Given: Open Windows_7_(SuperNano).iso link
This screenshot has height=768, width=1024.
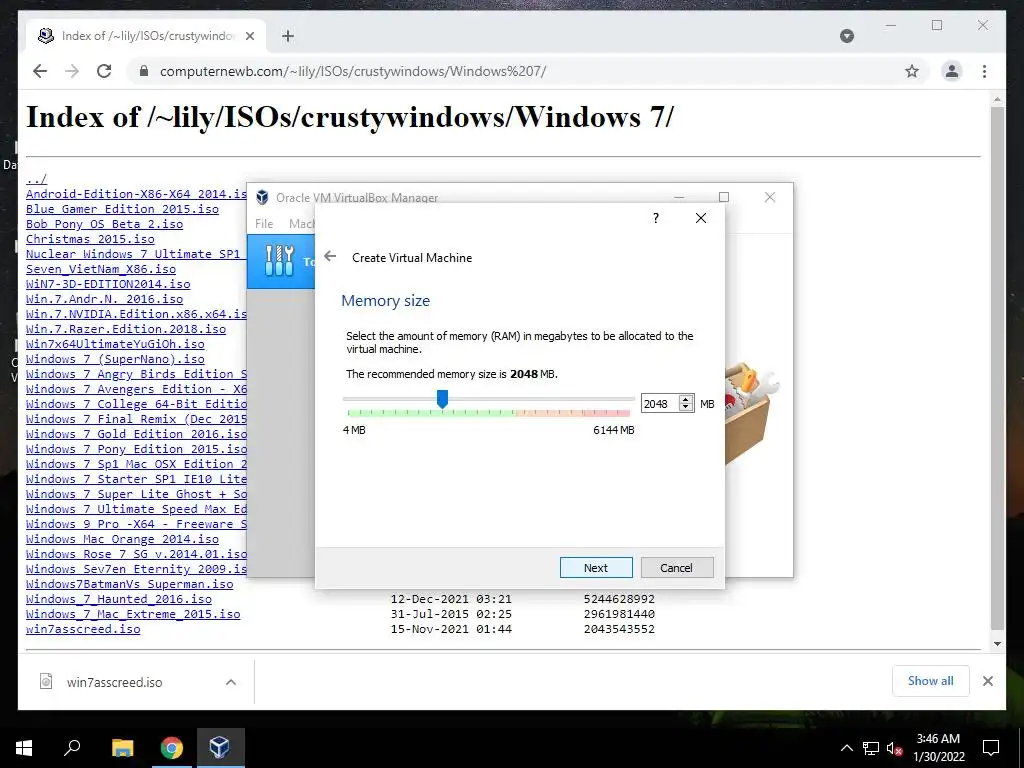Looking at the screenshot, I should 115,359.
